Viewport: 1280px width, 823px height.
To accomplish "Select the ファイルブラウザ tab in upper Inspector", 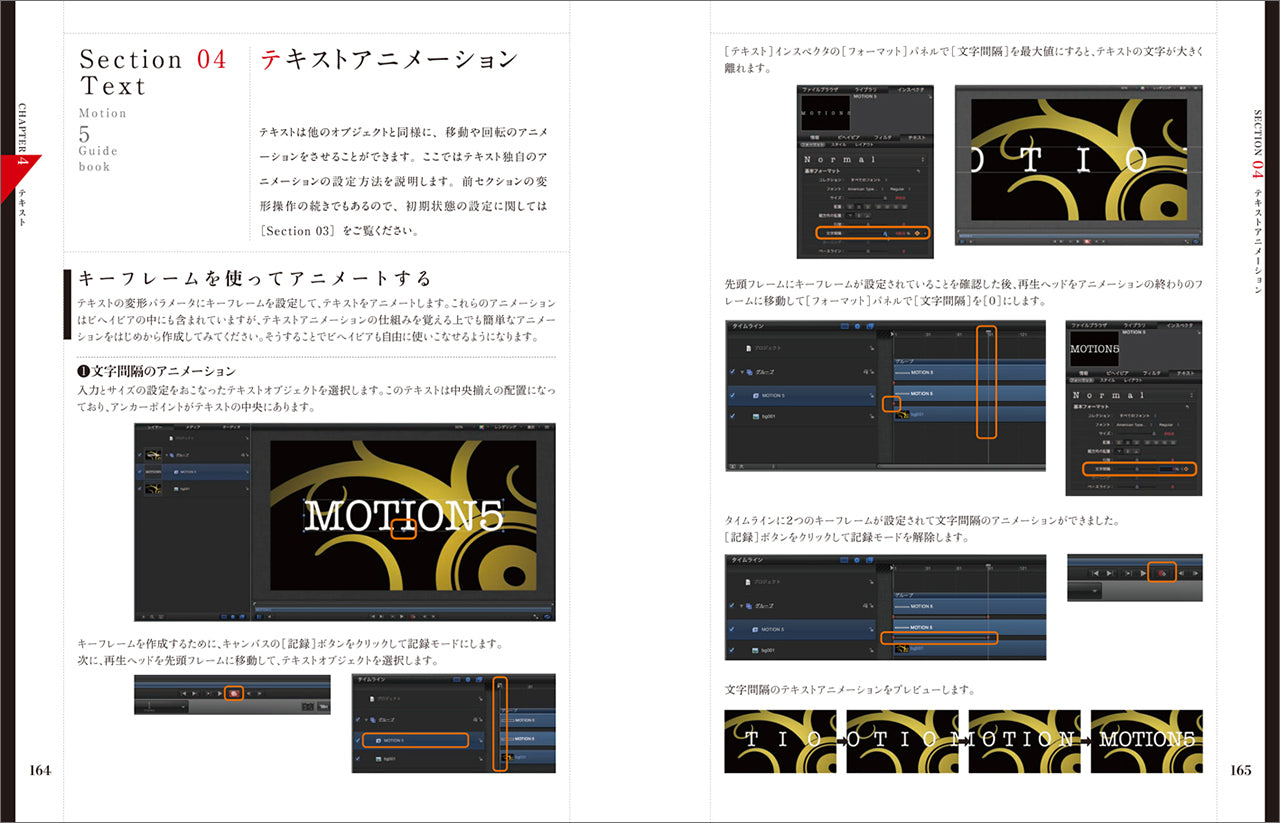I will pyautogui.click(x=820, y=90).
